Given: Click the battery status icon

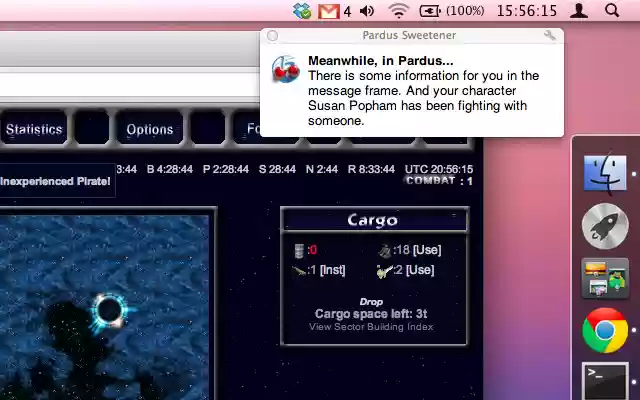Looking at the screenshot, I should click(x=430, y=11).
